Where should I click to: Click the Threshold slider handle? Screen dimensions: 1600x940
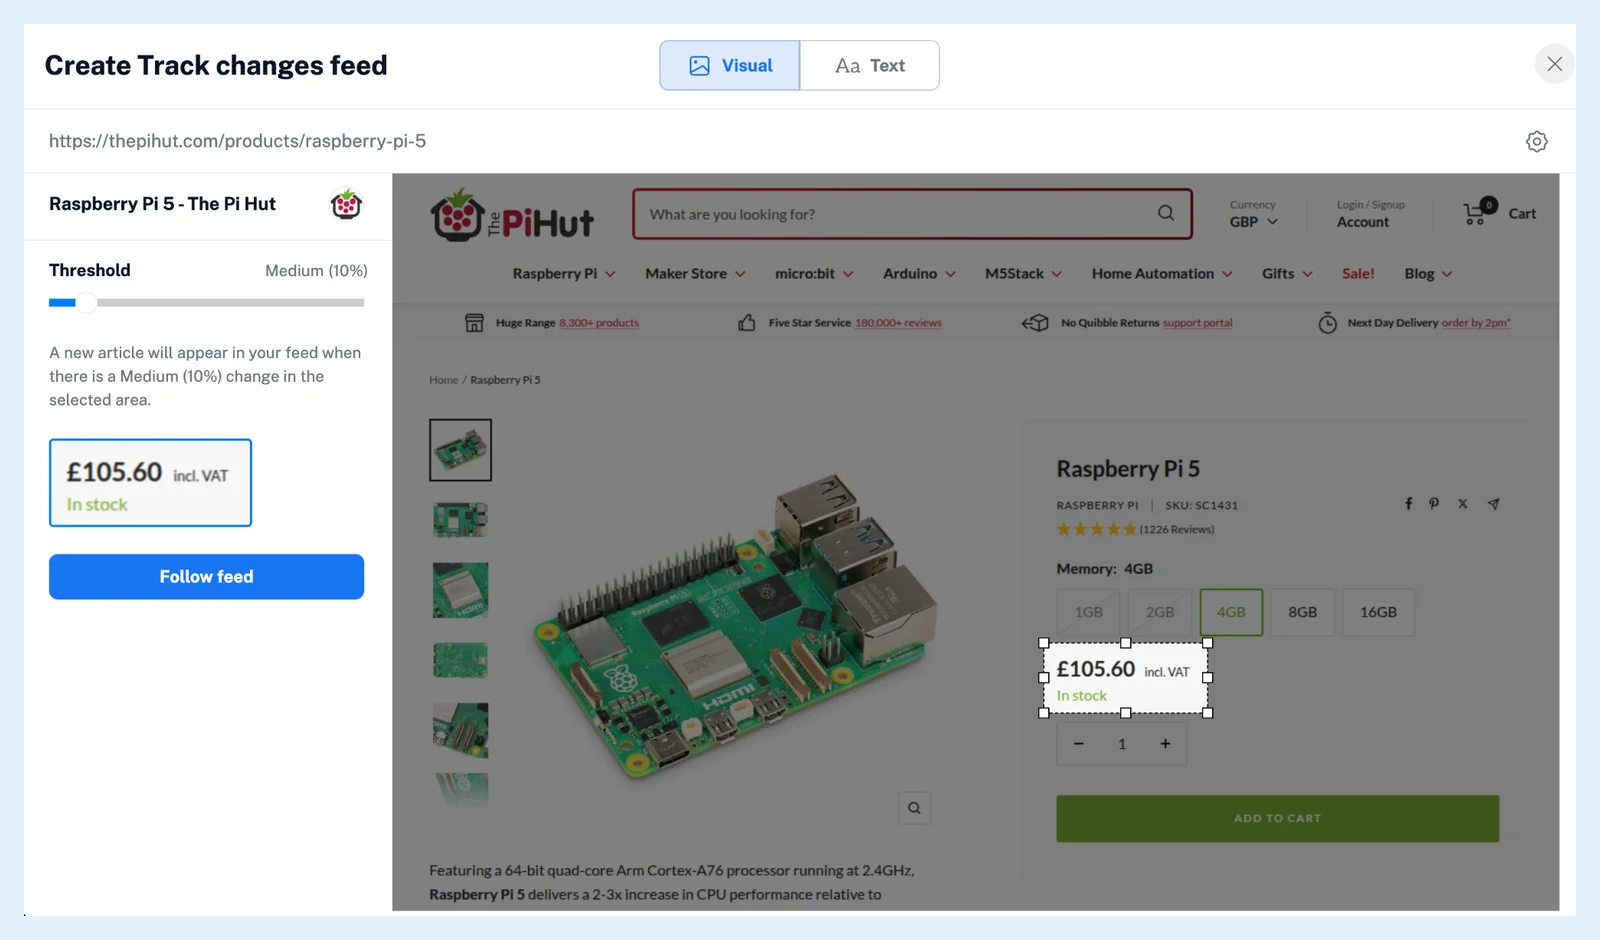point(87,302)
